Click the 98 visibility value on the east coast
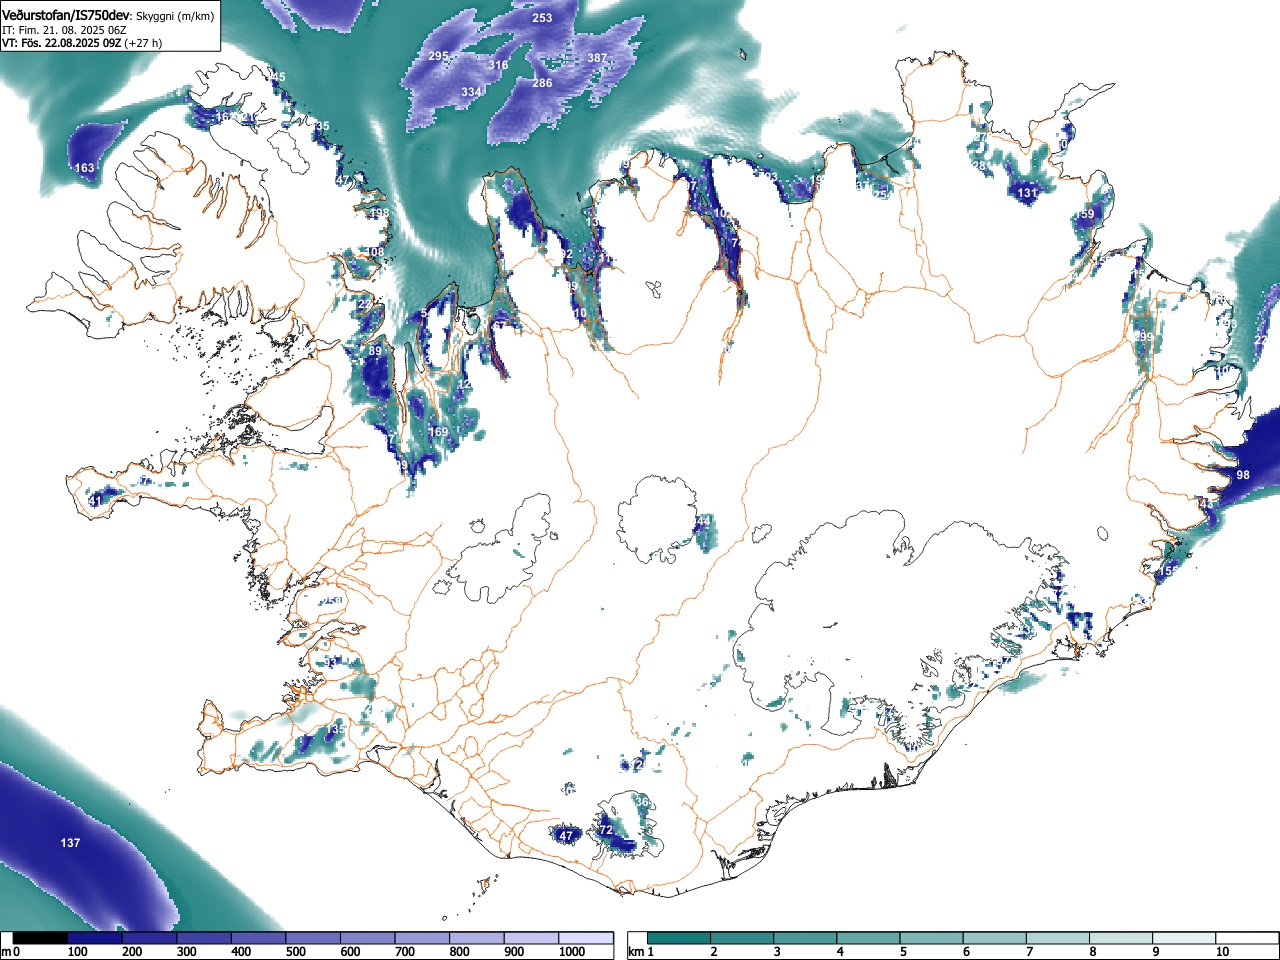This screenshot has height=960, width=1280. tap(1243, 475)
